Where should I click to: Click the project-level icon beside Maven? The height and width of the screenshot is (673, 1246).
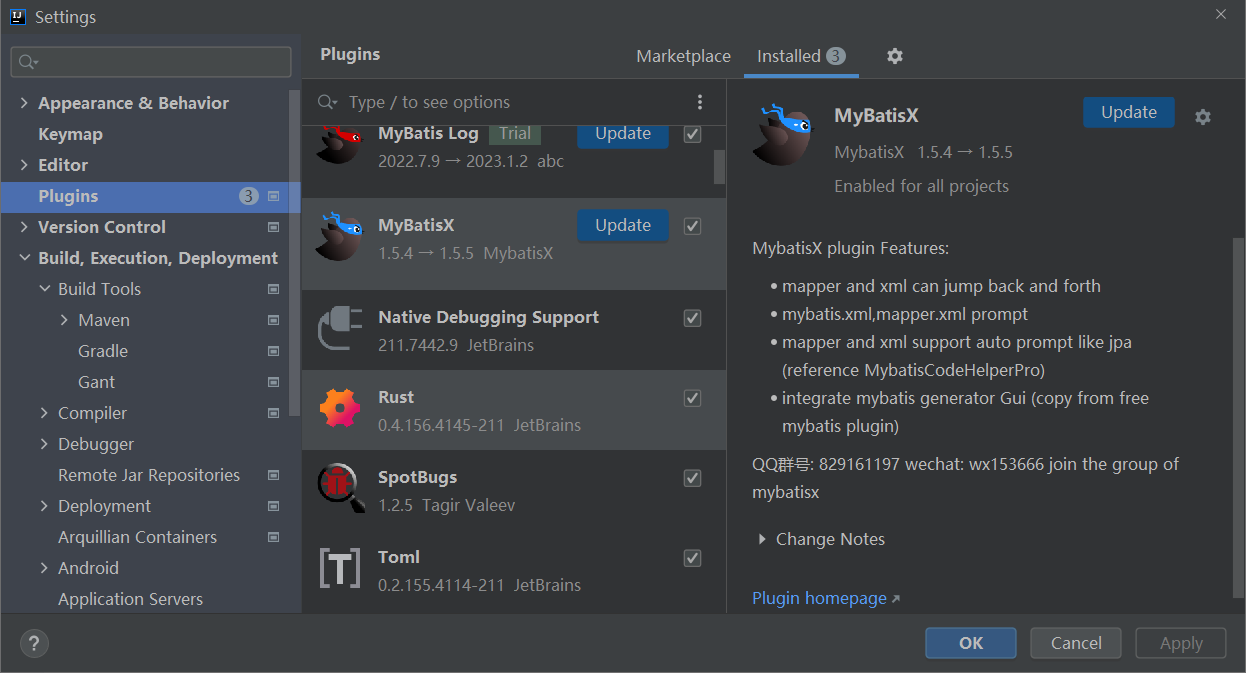(x=273, y=320)
